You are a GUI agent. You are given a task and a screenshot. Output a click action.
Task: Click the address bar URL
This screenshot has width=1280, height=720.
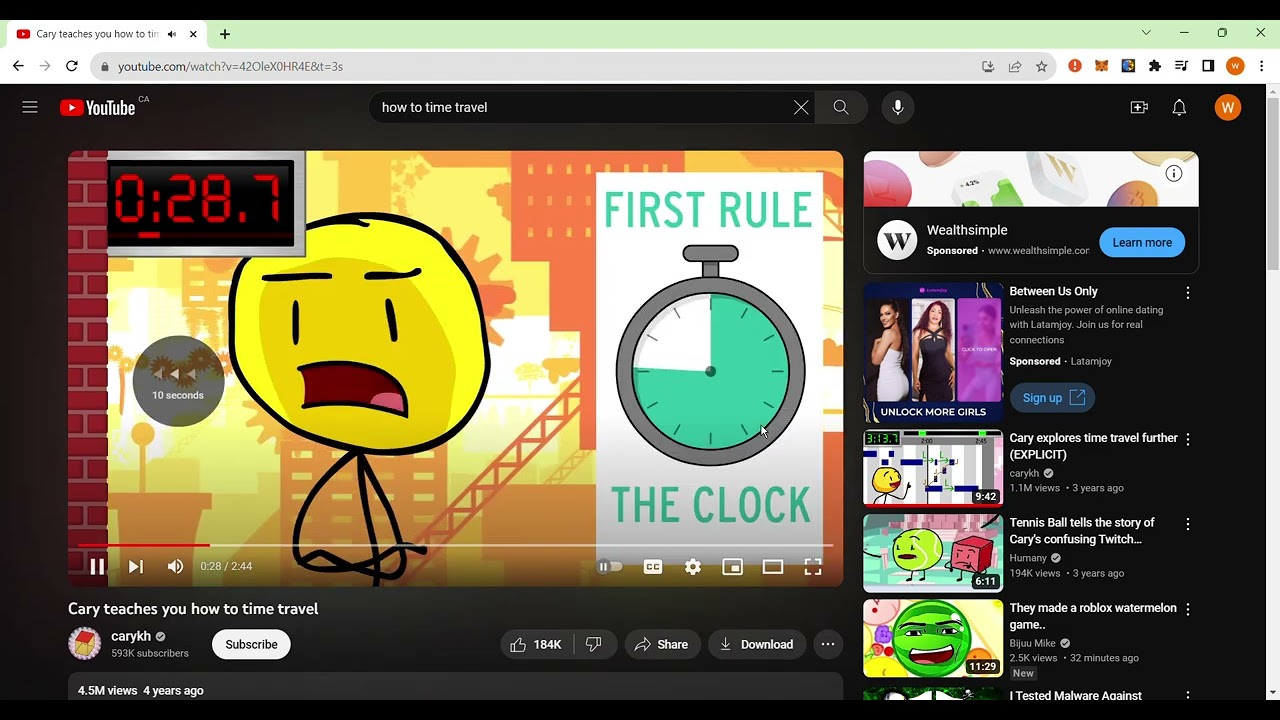tap(230, 67)
